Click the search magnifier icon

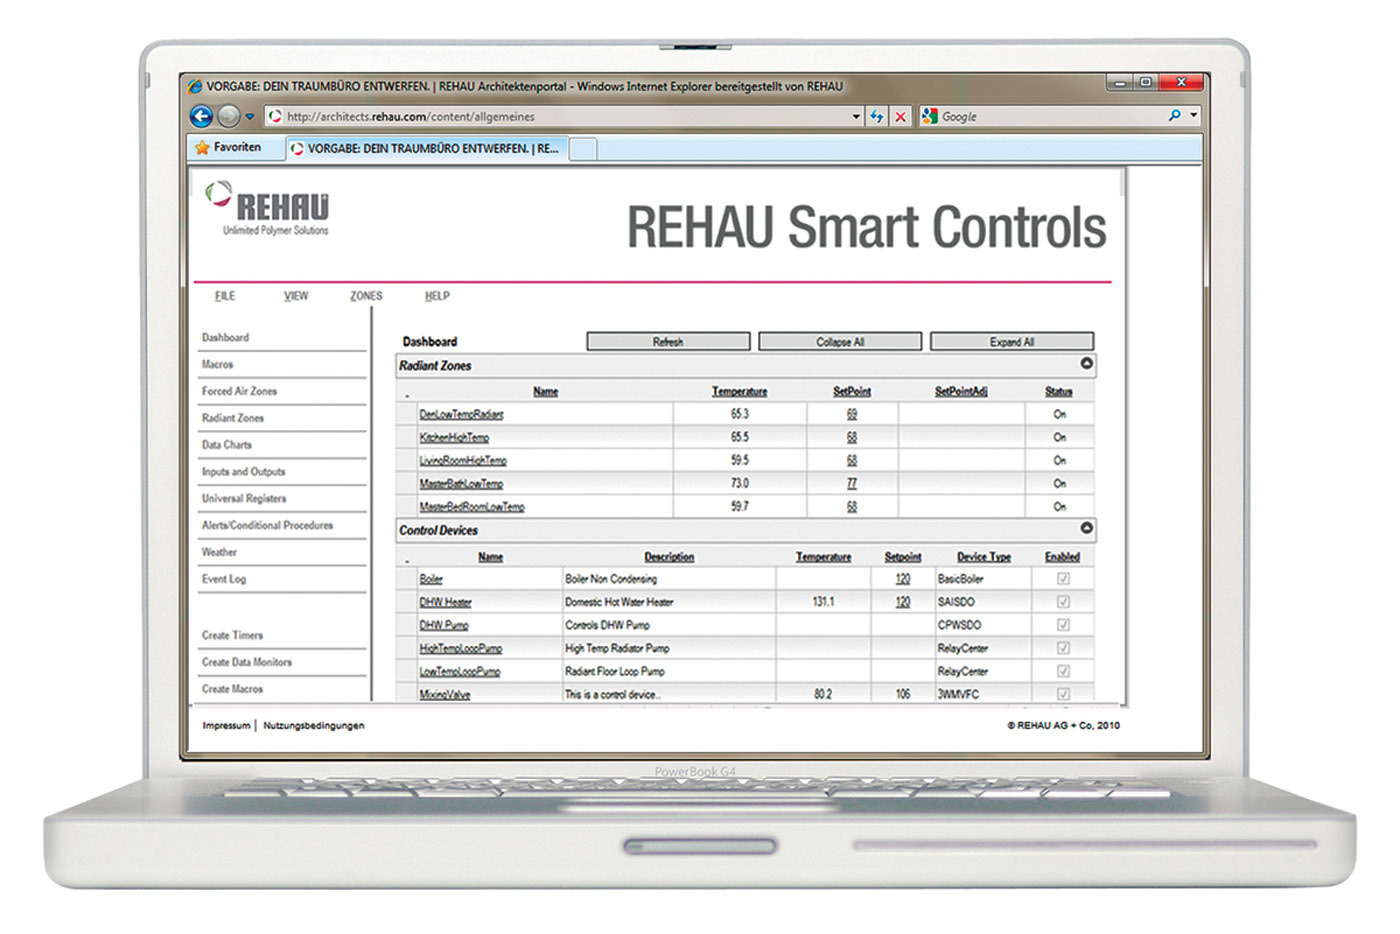pos(1175,116)
